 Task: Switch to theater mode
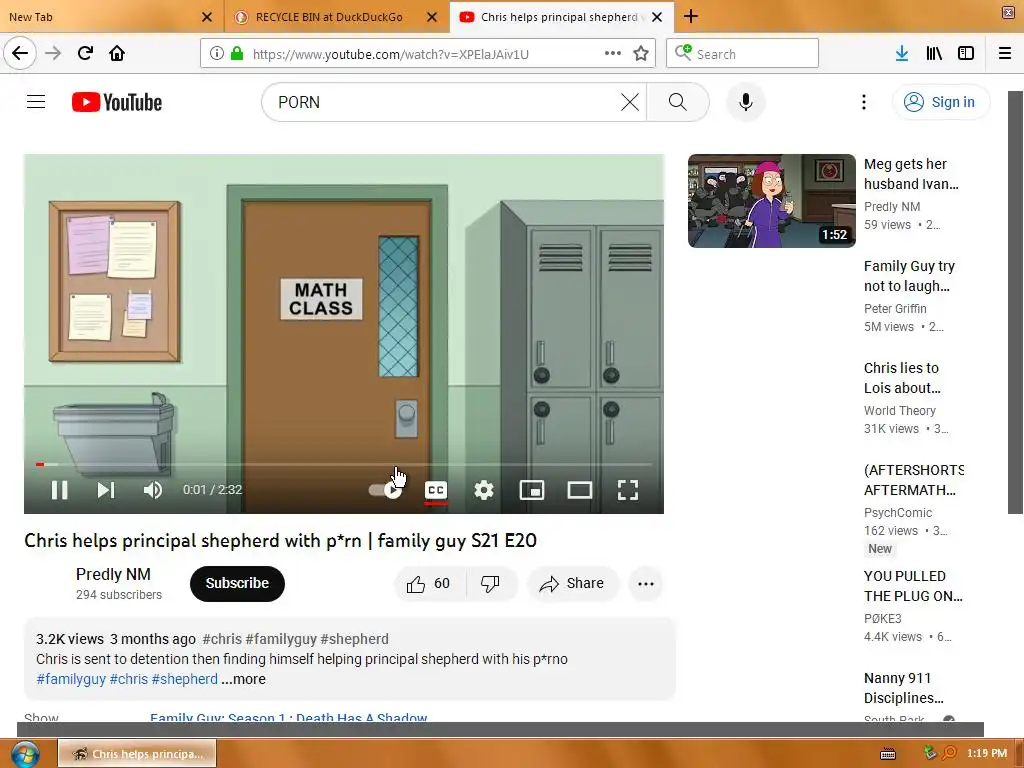point(579,490)
